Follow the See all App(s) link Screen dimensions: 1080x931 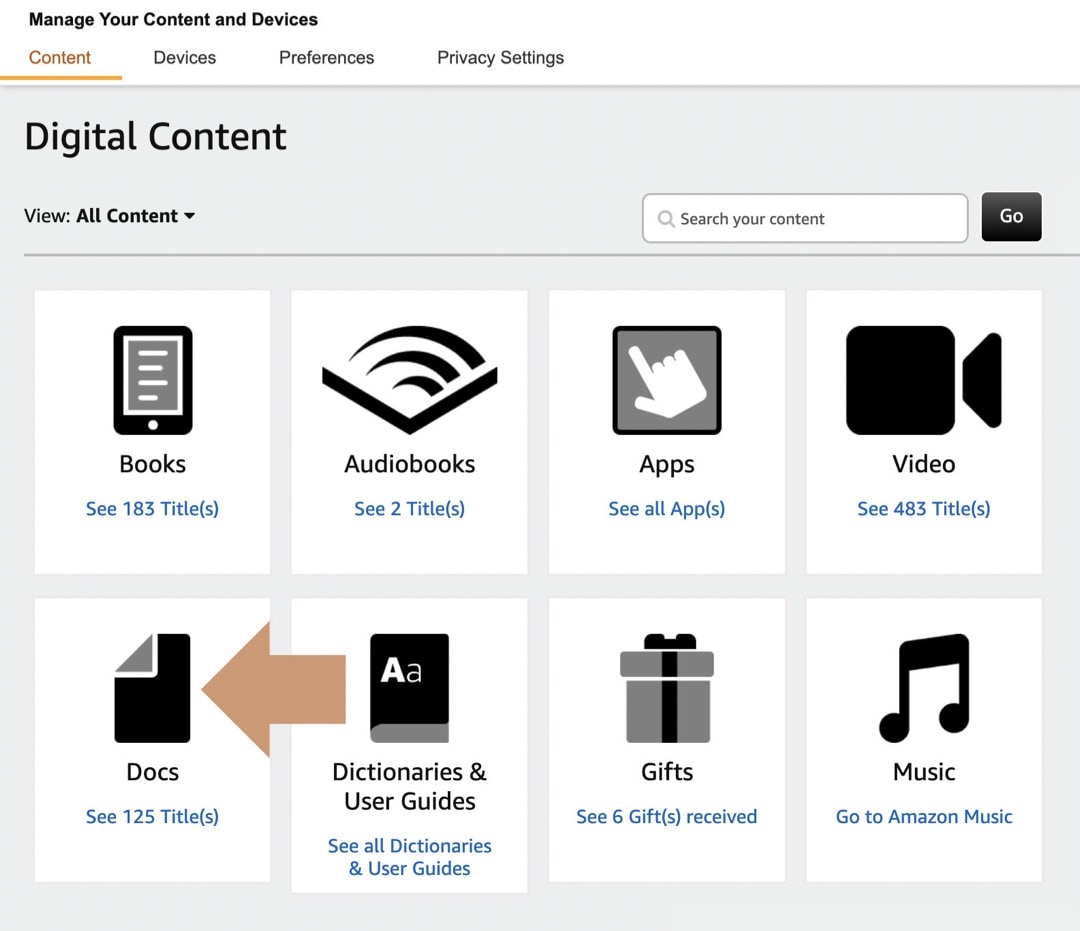pos(667,509)
